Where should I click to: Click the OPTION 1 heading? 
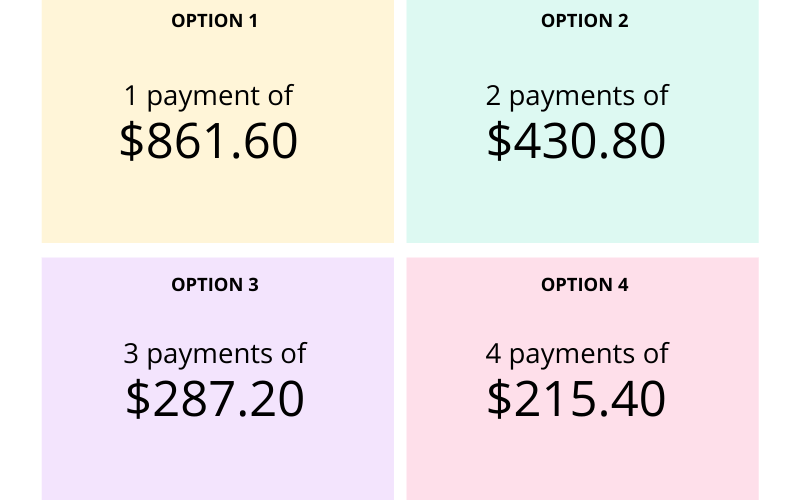tap(214, 20)
